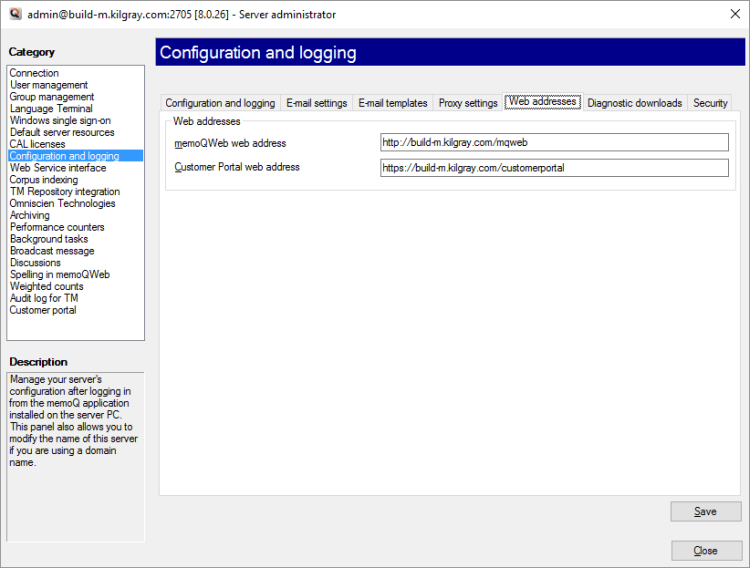Open the CAL licenses category

[37, 144]
